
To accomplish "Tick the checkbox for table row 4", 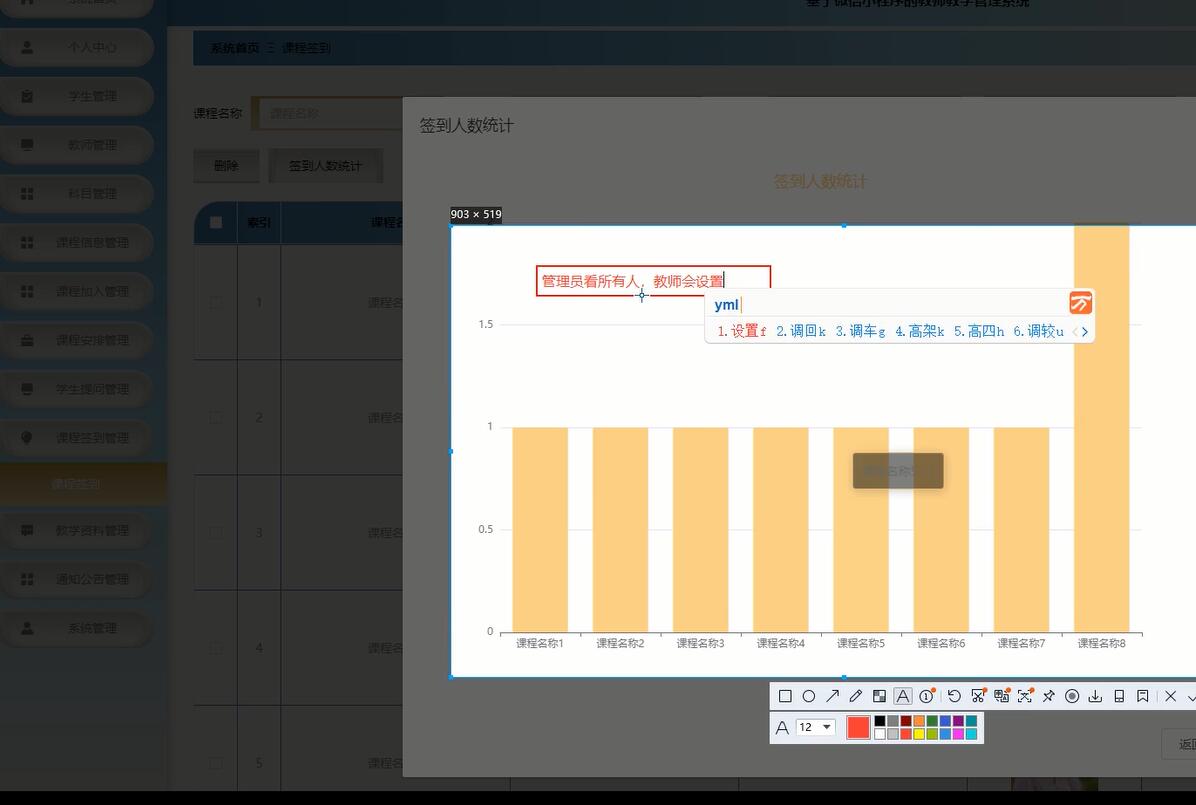I will [x=216, y=648].
